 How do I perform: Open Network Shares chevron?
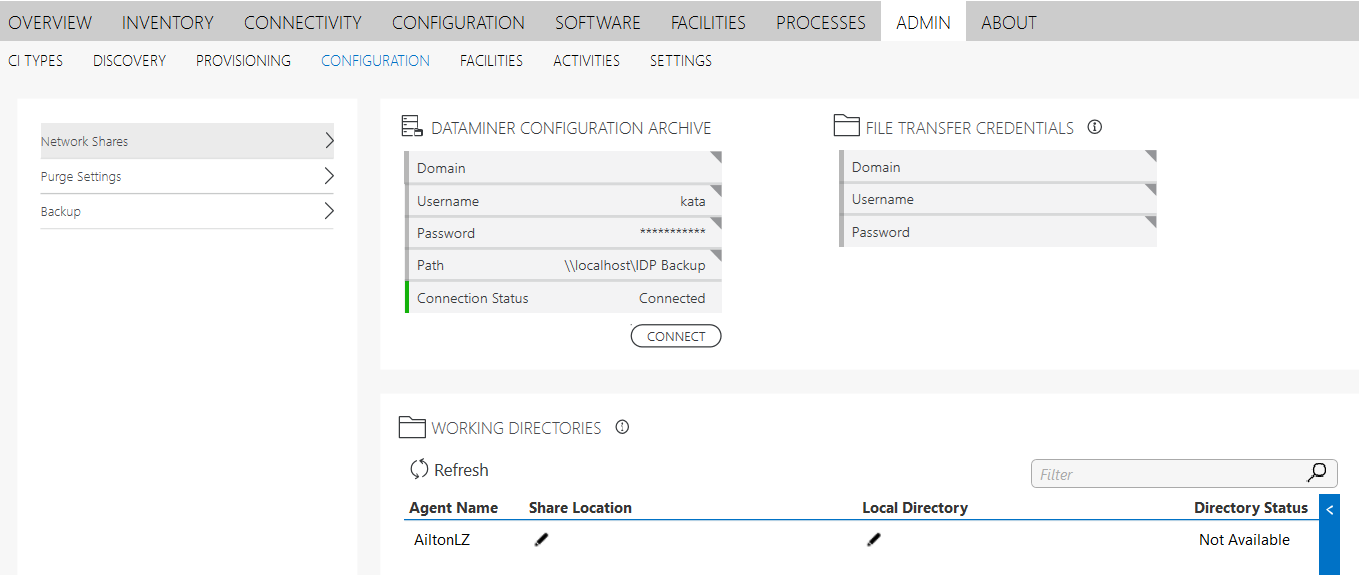[x=329, y=141]
